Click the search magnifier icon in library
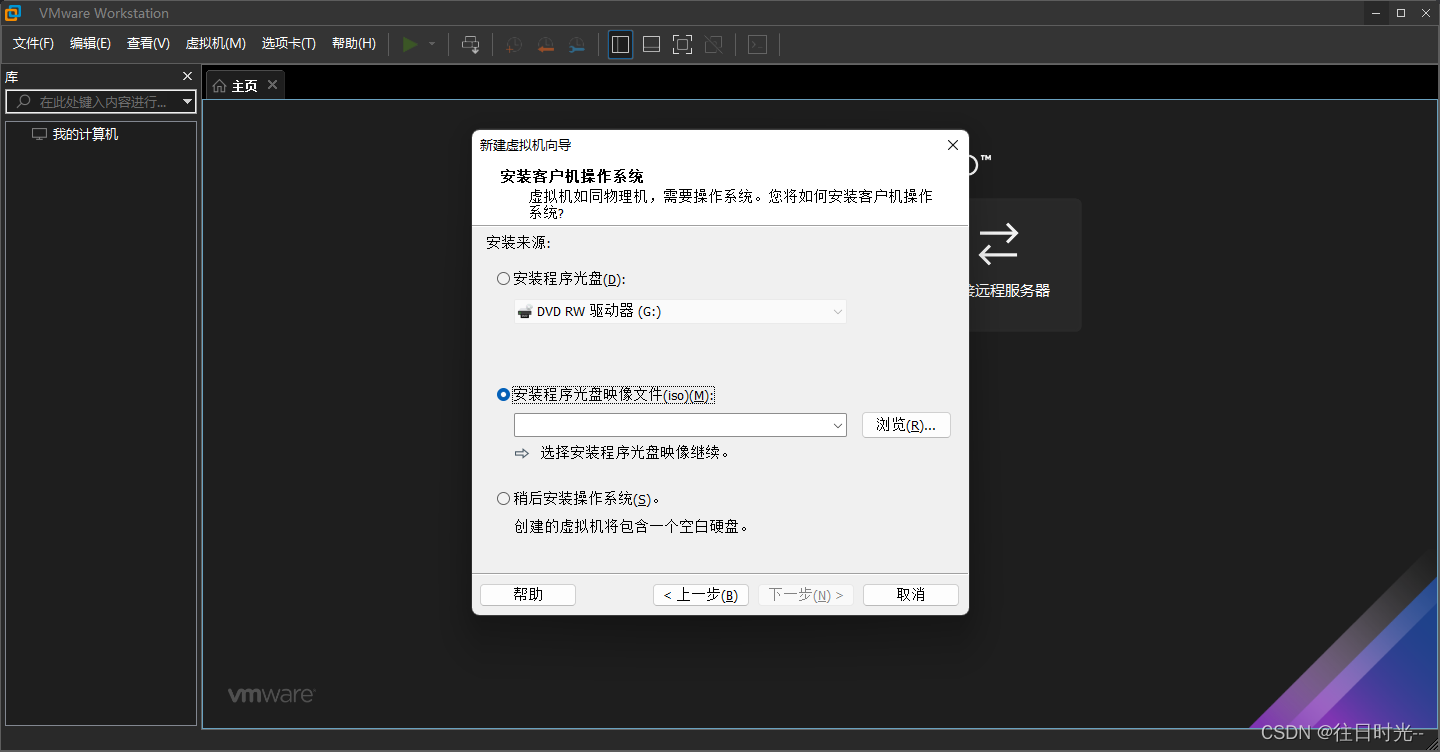This screenshot has width=1440, height=752. pos(24,102)
